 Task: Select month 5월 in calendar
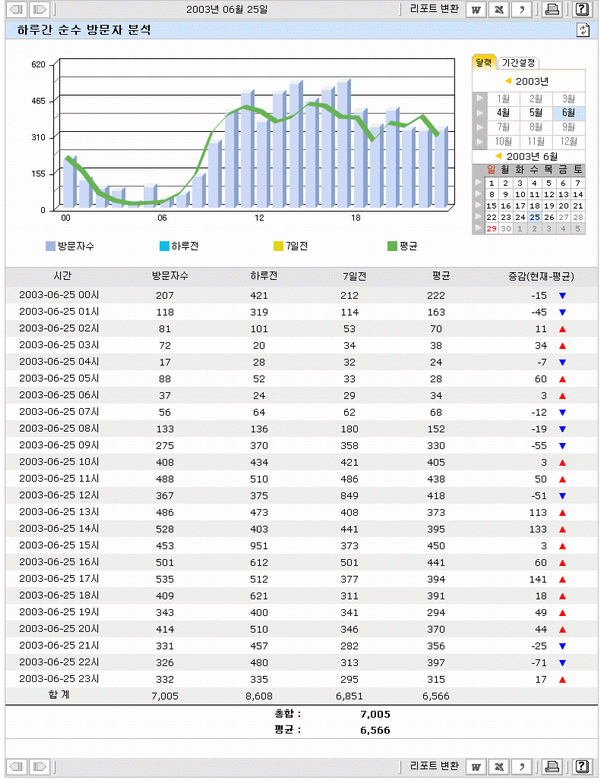click(x=536, y=113)
